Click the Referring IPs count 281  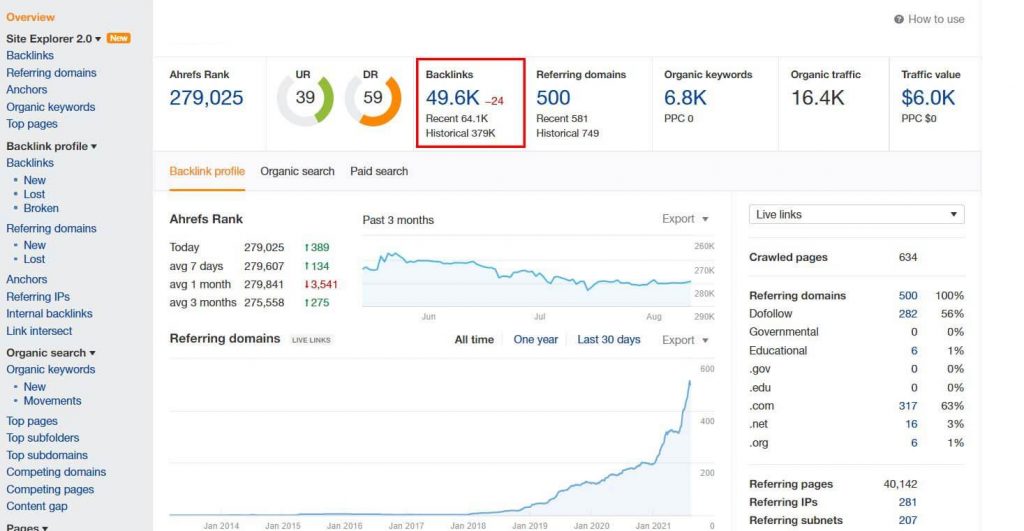[x=908, y=502]
